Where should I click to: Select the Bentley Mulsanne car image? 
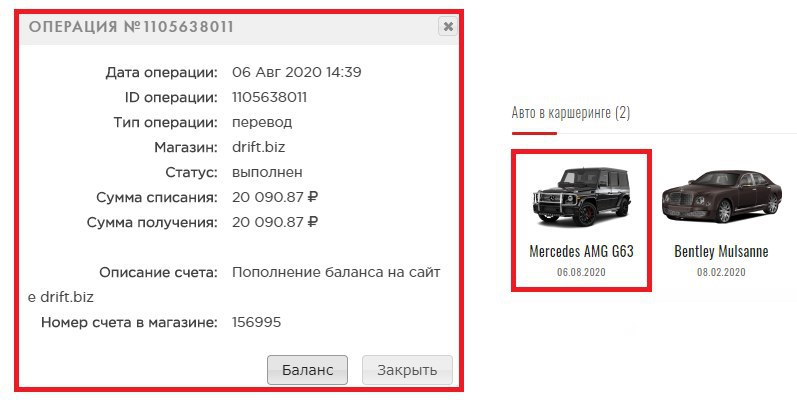[x=722, y=196]
